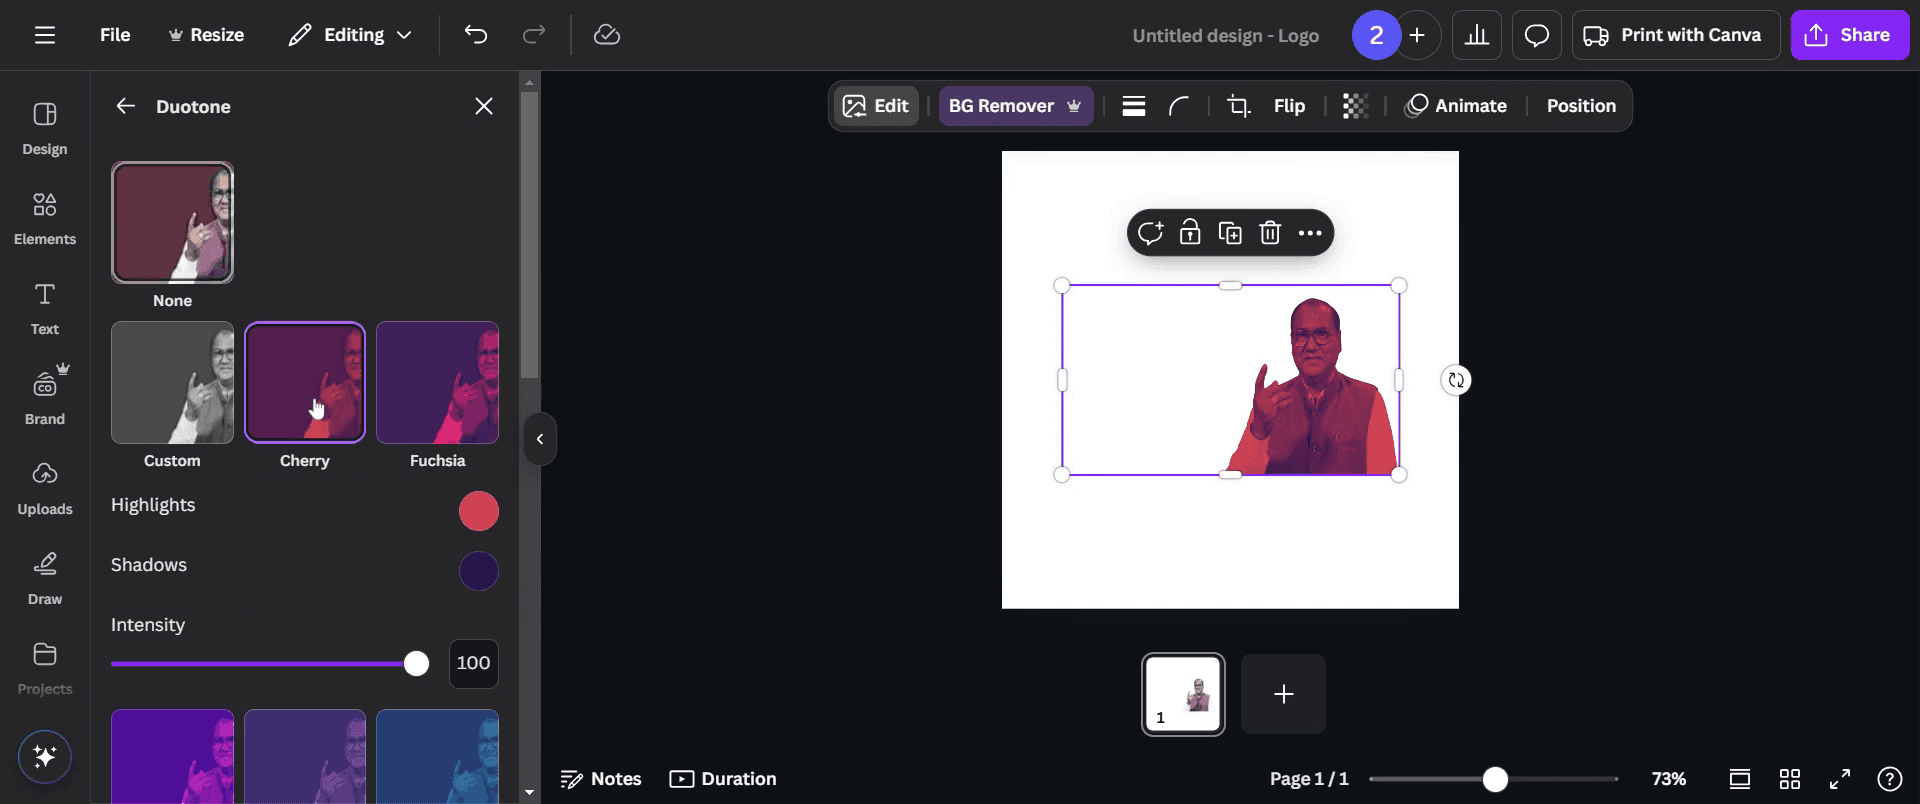Collapse the side panel with arrow
This screenshot has width=1920, height=804.
(x=540, y=439)
